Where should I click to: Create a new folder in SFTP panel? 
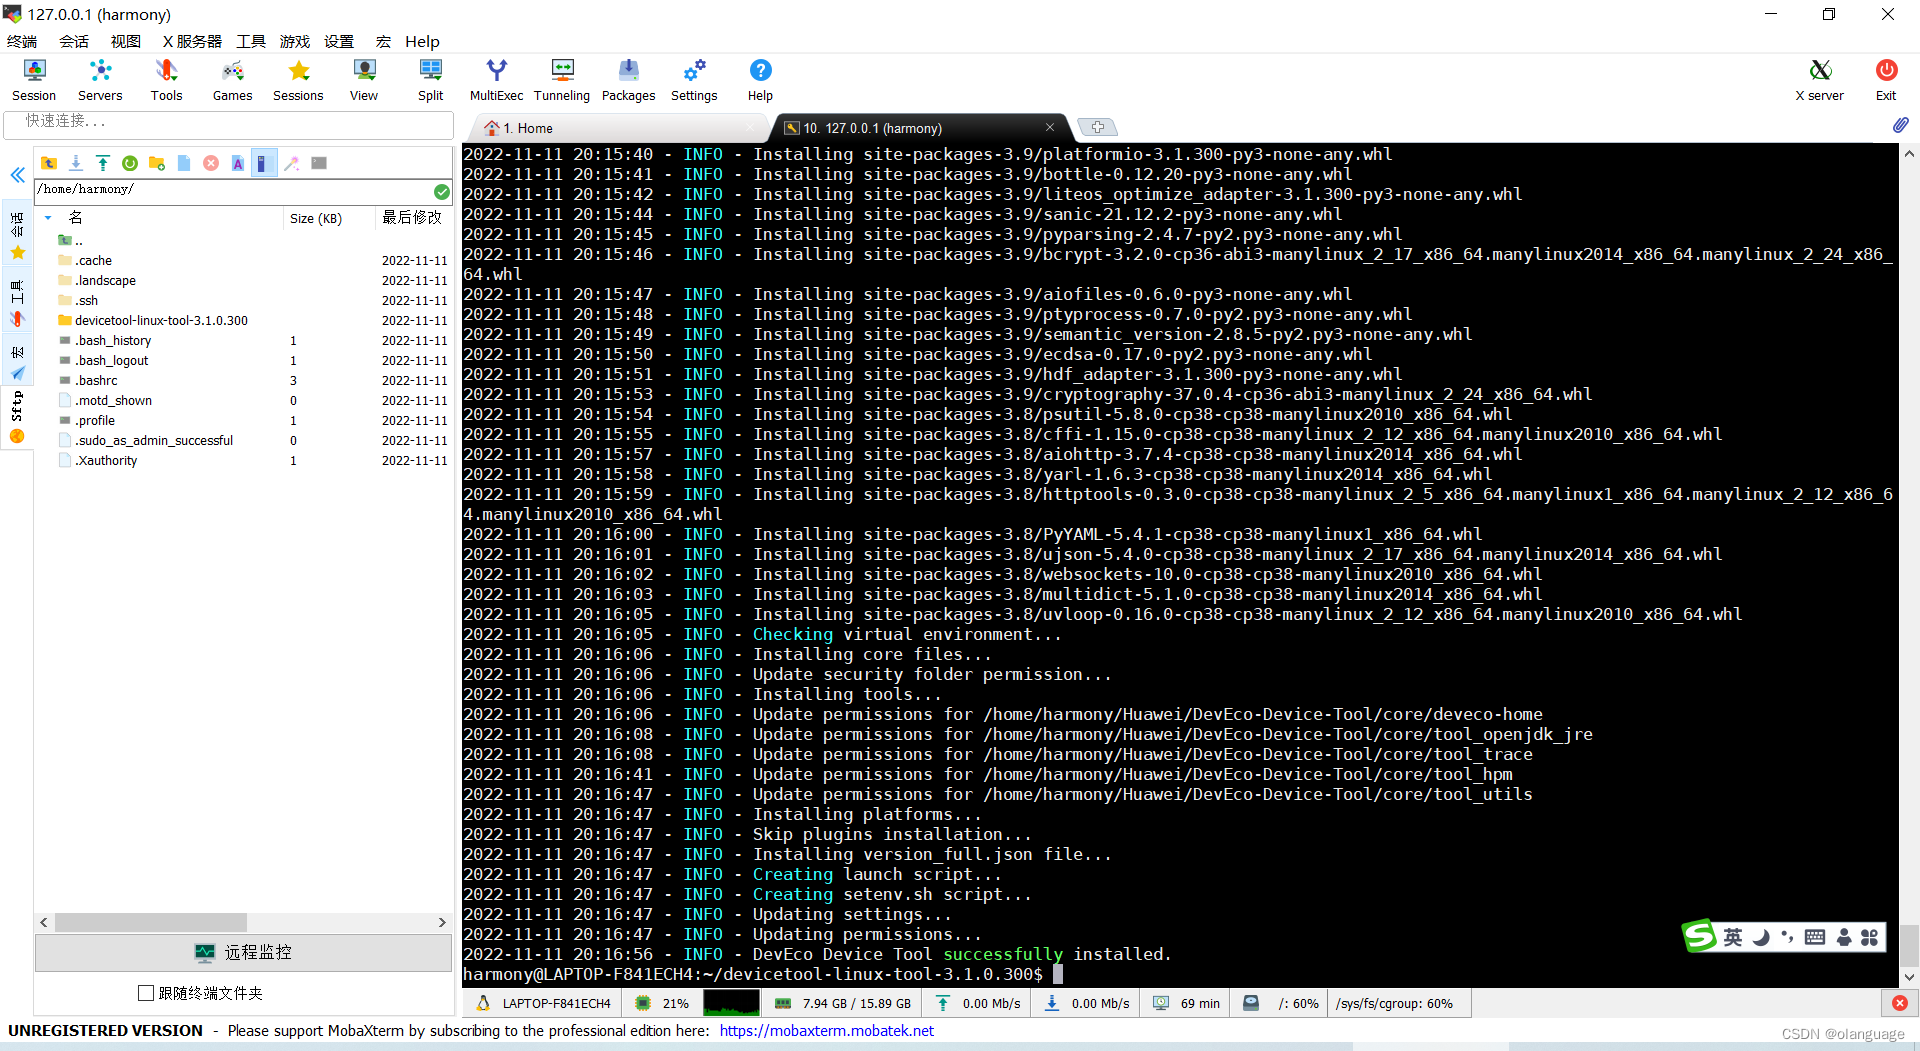pyautogui.click(x=157, y=163)
